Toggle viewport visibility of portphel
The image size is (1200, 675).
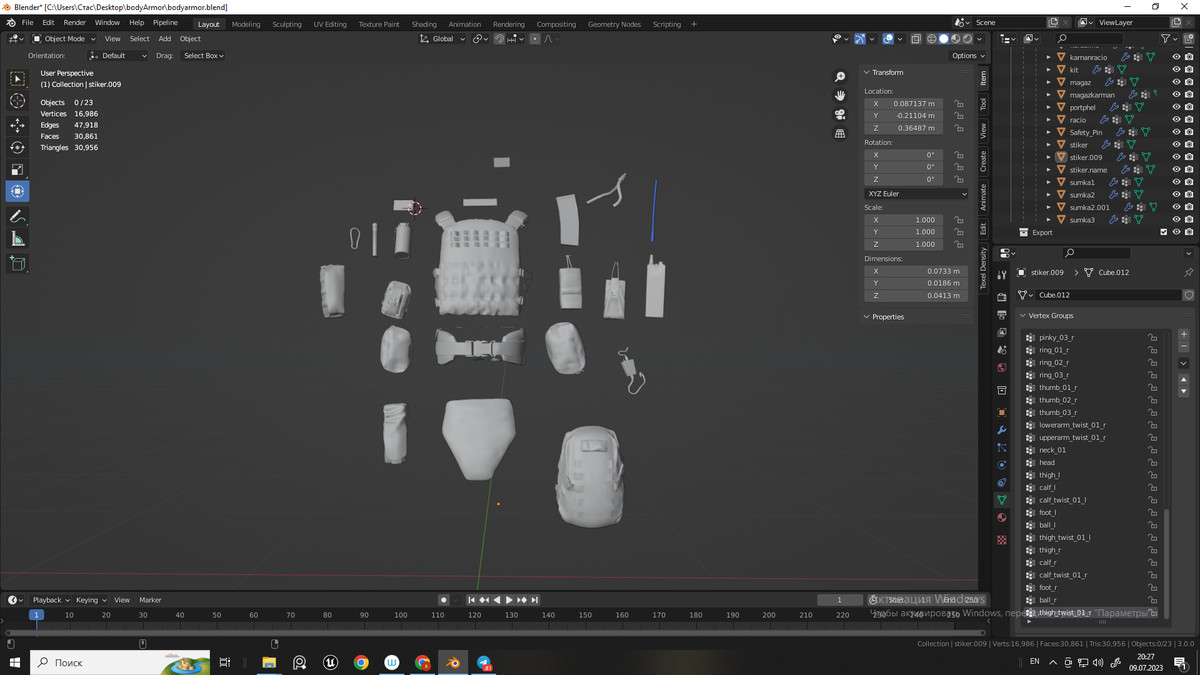point(1176,107)
